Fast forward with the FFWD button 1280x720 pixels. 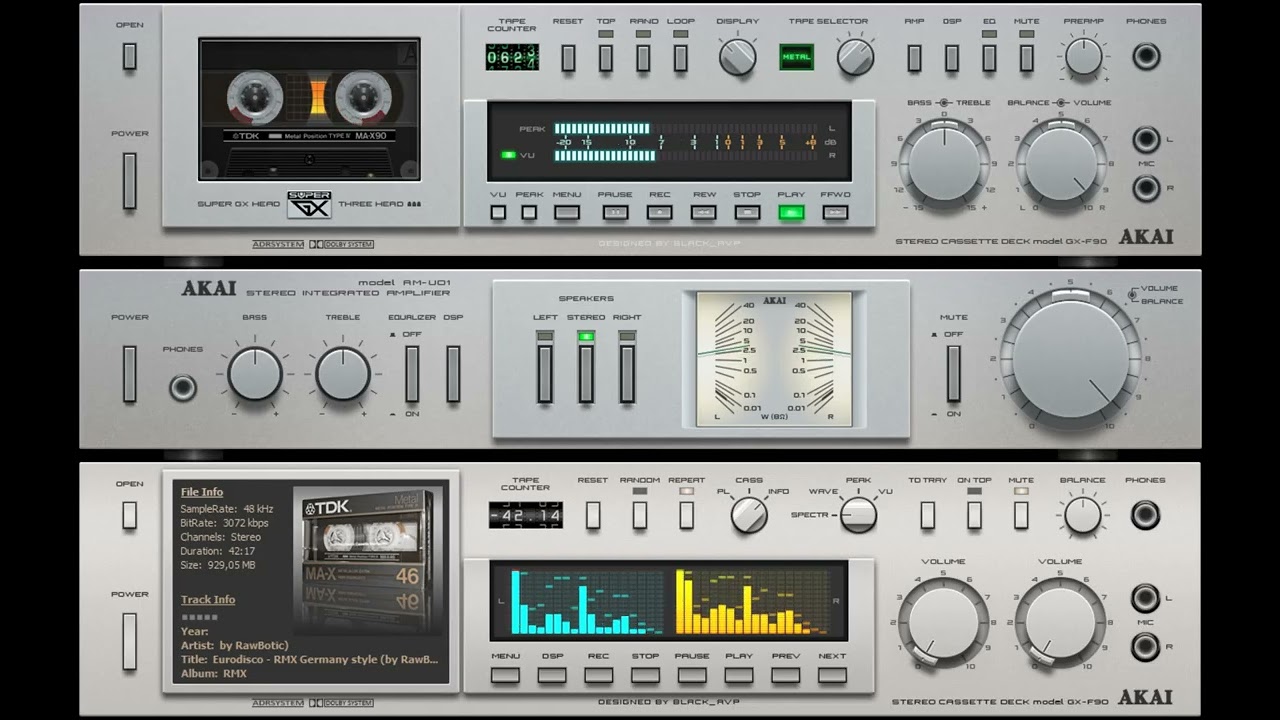(835, 212)
